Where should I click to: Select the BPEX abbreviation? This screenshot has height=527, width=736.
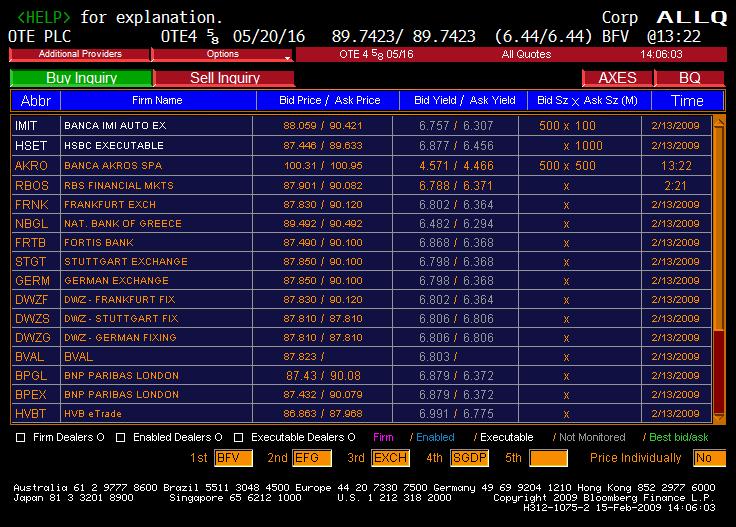[31, 395]
